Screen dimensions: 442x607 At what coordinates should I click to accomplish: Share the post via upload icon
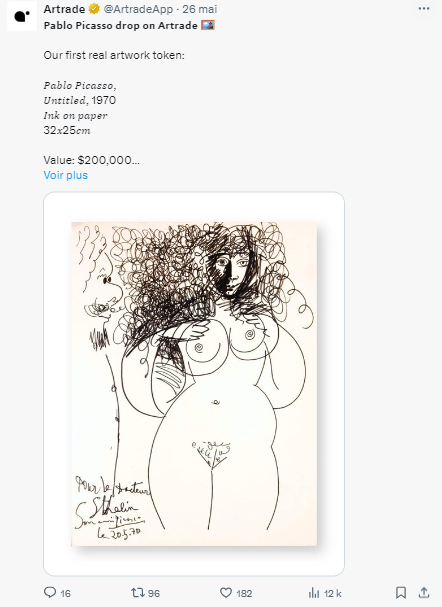[x=424, y=593]
